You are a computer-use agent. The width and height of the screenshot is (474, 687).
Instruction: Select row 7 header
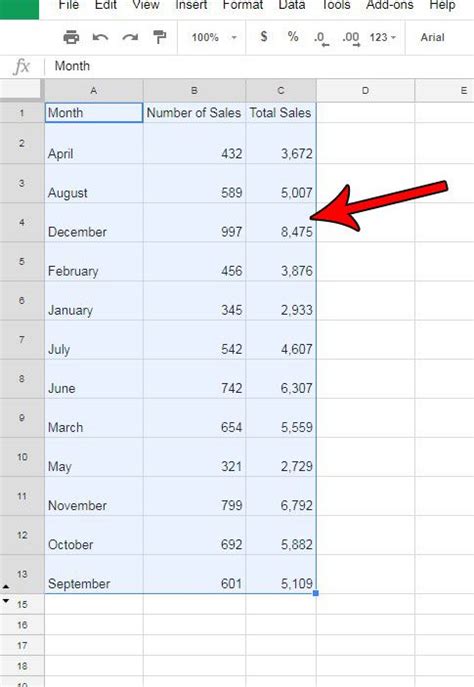(22, 340)
